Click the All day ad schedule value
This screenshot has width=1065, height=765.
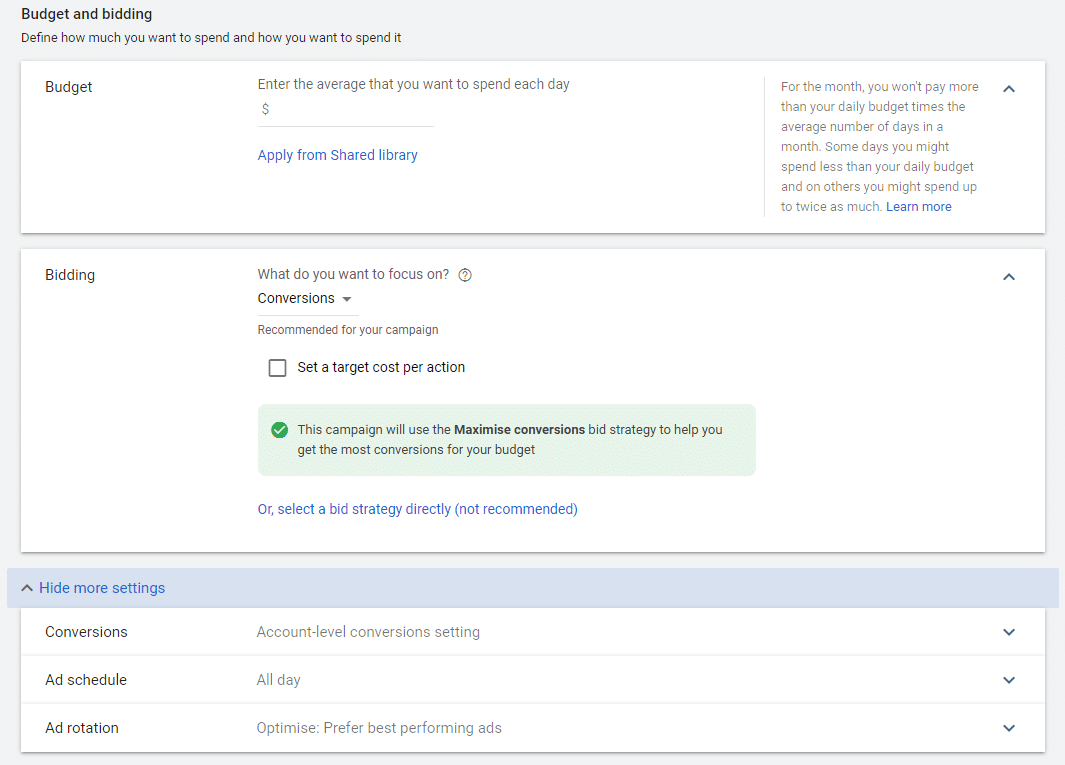[x=278, y=680]
